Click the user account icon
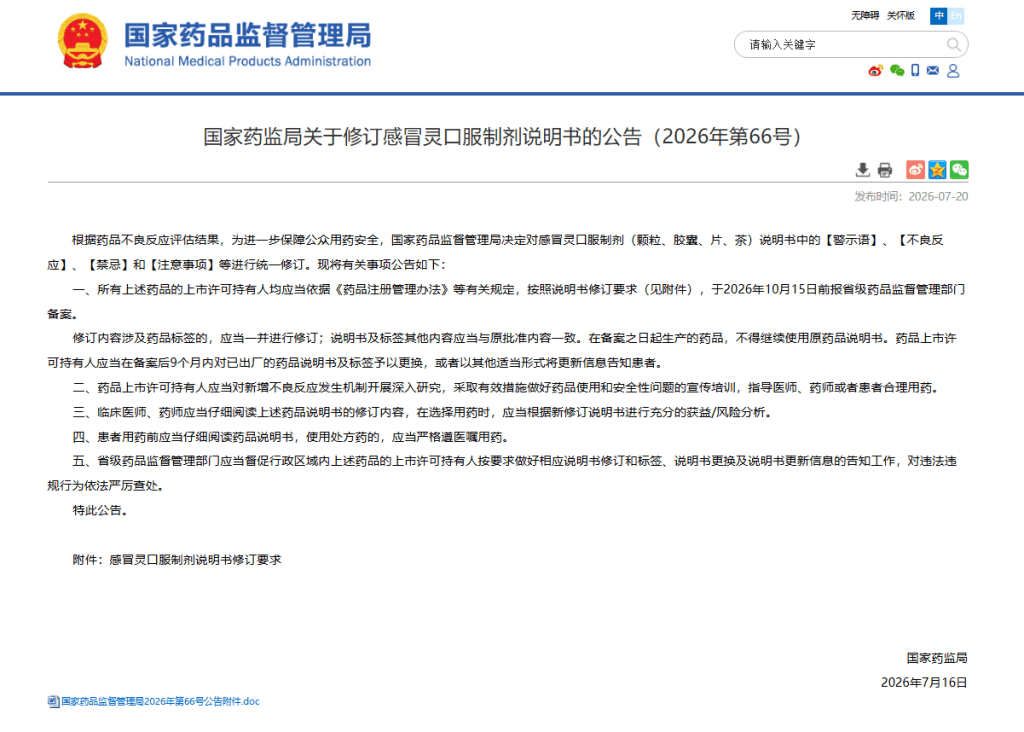This screenshot has height=732, width=1024. 953,71
